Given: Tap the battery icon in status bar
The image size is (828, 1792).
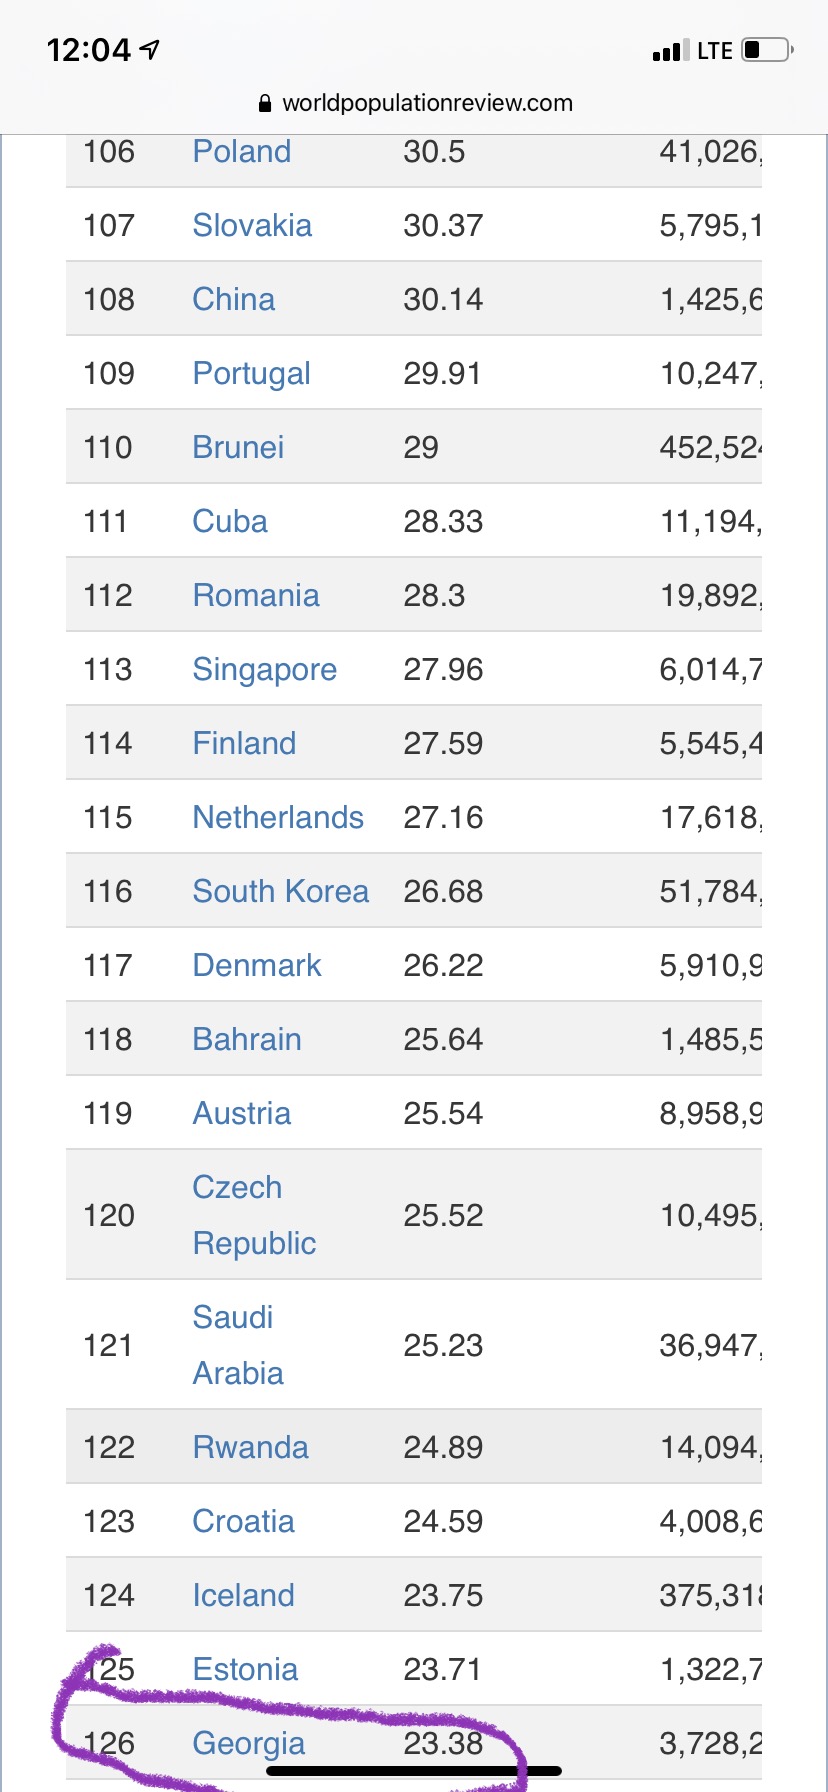Looking at the screenshot, I should (x=767, y=50).
